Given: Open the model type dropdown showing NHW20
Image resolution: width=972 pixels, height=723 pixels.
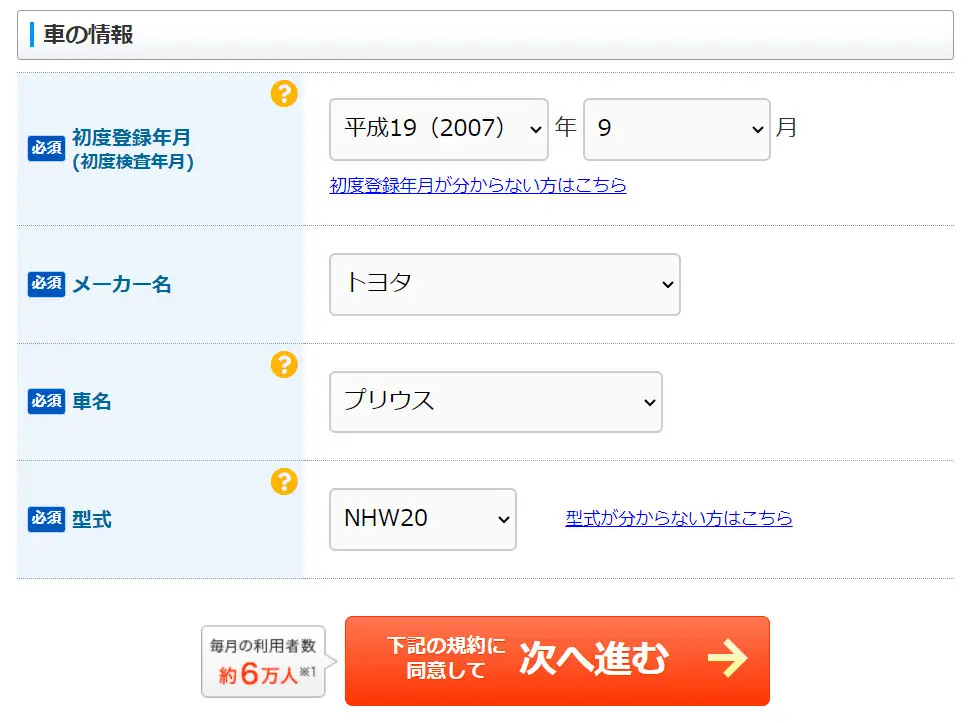Looking at the screenshot, I should (422, 519).
